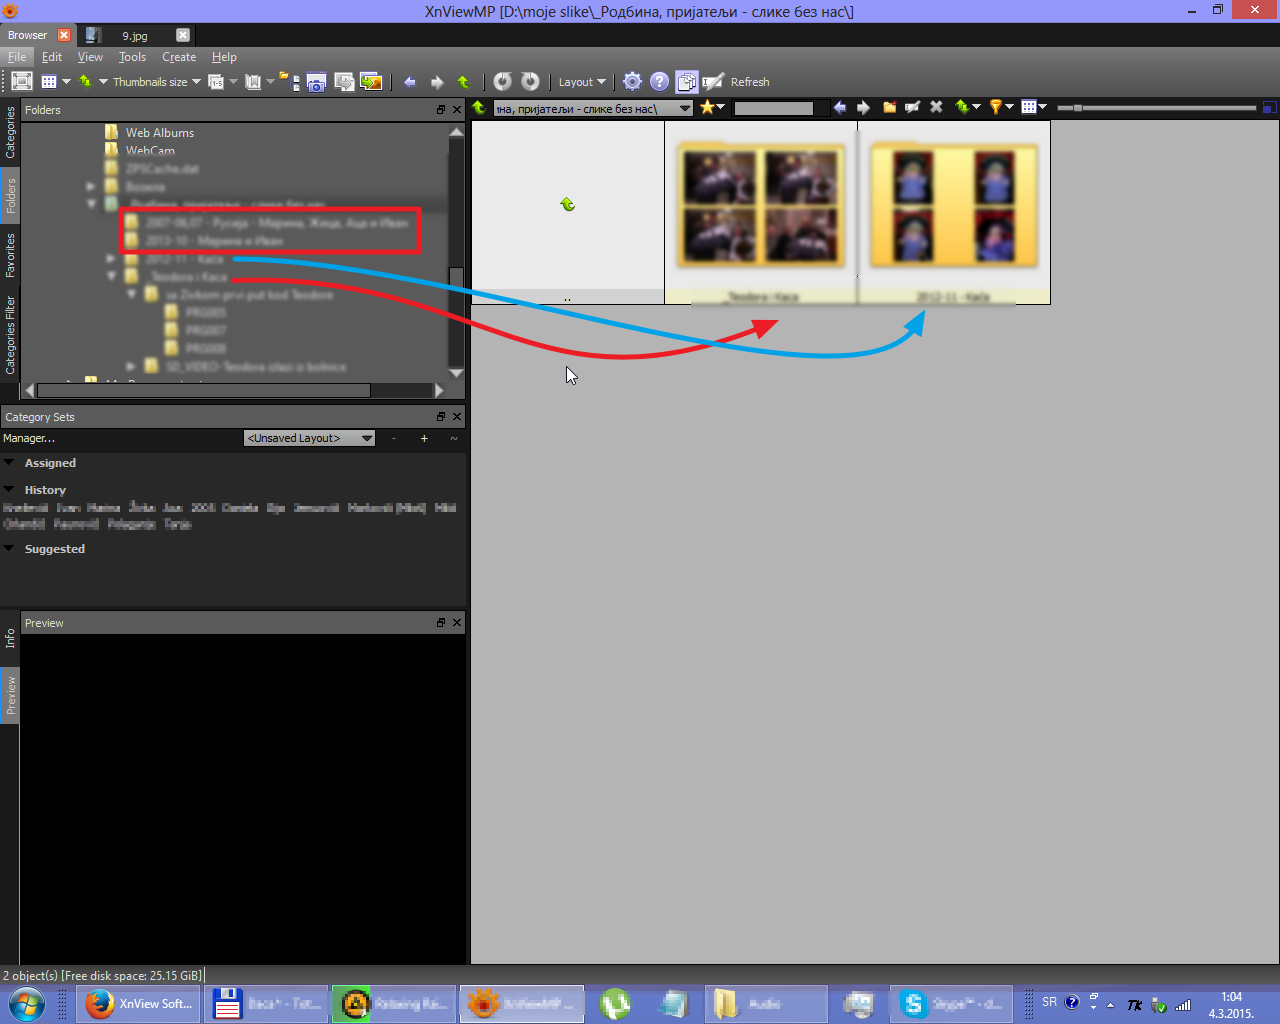Click the green sort arrows icon in main toolbar
The width and height of the screenshot is (1280, 1024).
coord(85,82)
